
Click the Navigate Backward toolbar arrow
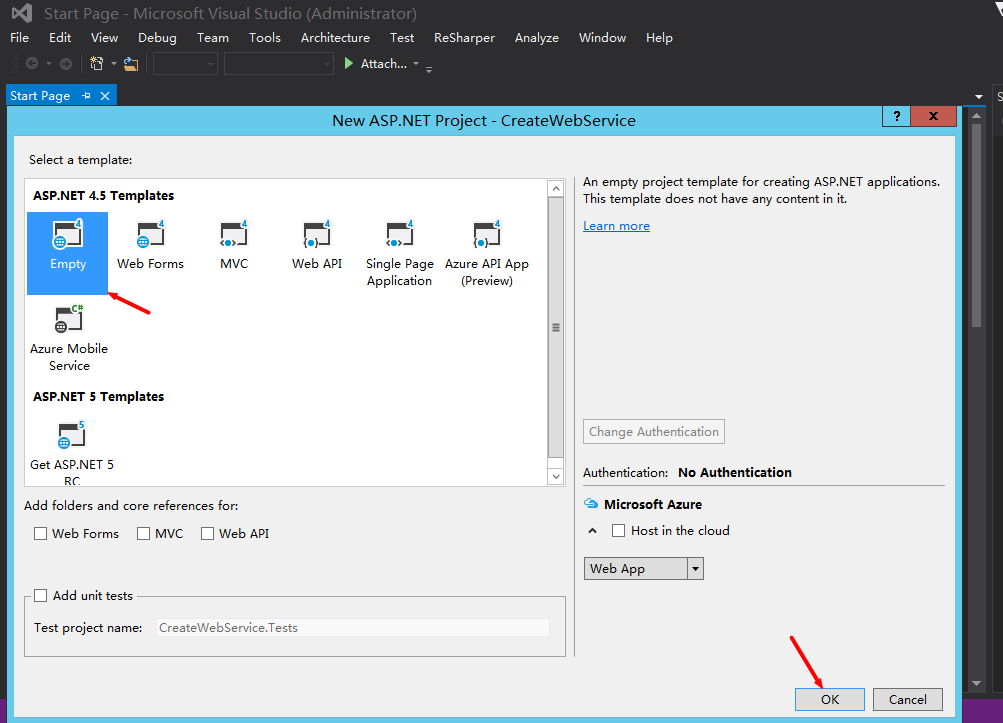click(x=32, y=63)
